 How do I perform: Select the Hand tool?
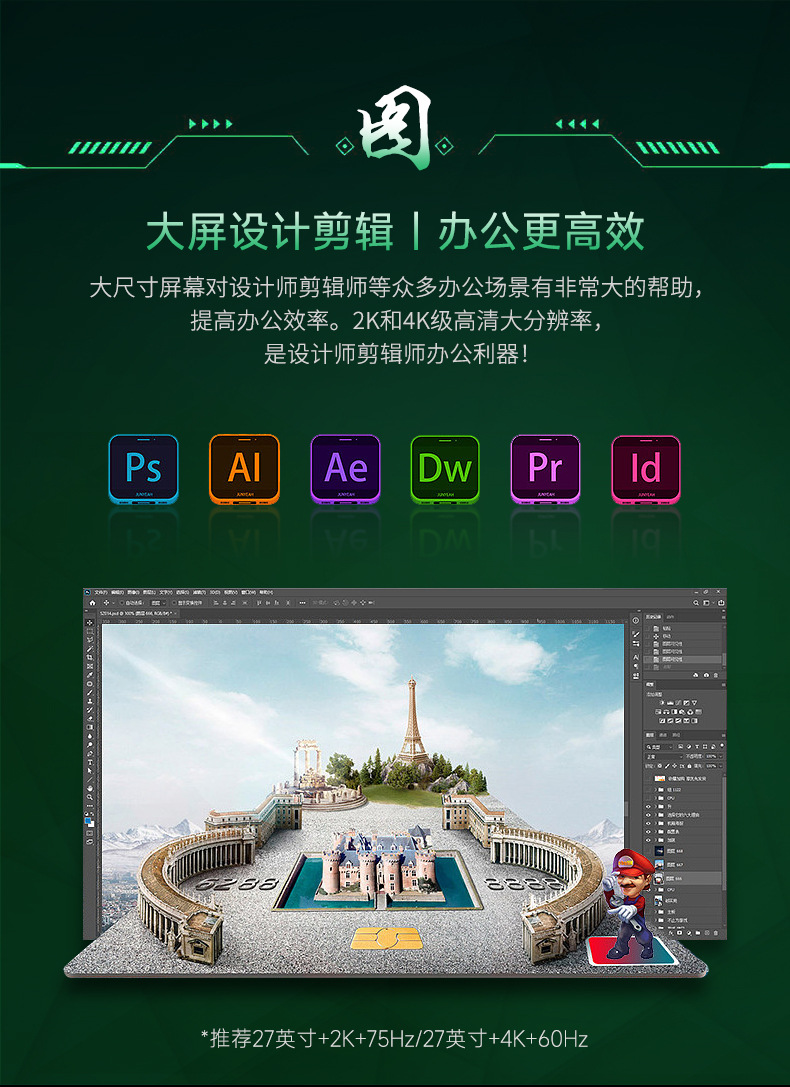[89, 788]
